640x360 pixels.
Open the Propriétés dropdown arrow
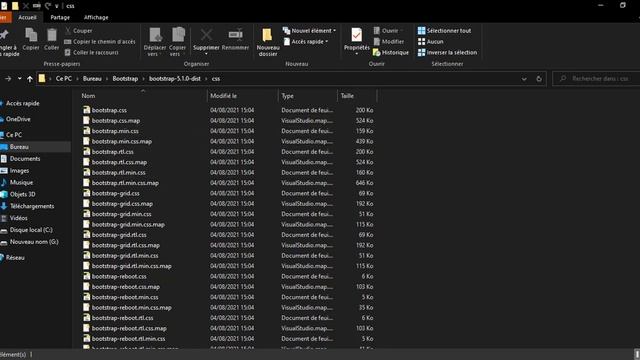pyautogui.click(x=356, y=54)
